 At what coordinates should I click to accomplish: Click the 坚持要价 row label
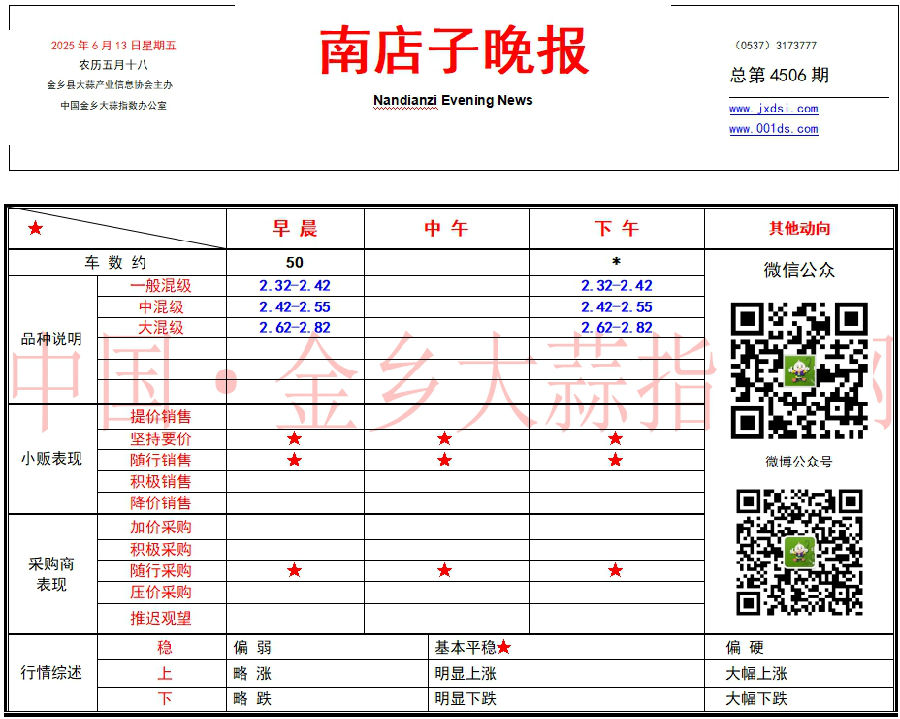[161, 439]
